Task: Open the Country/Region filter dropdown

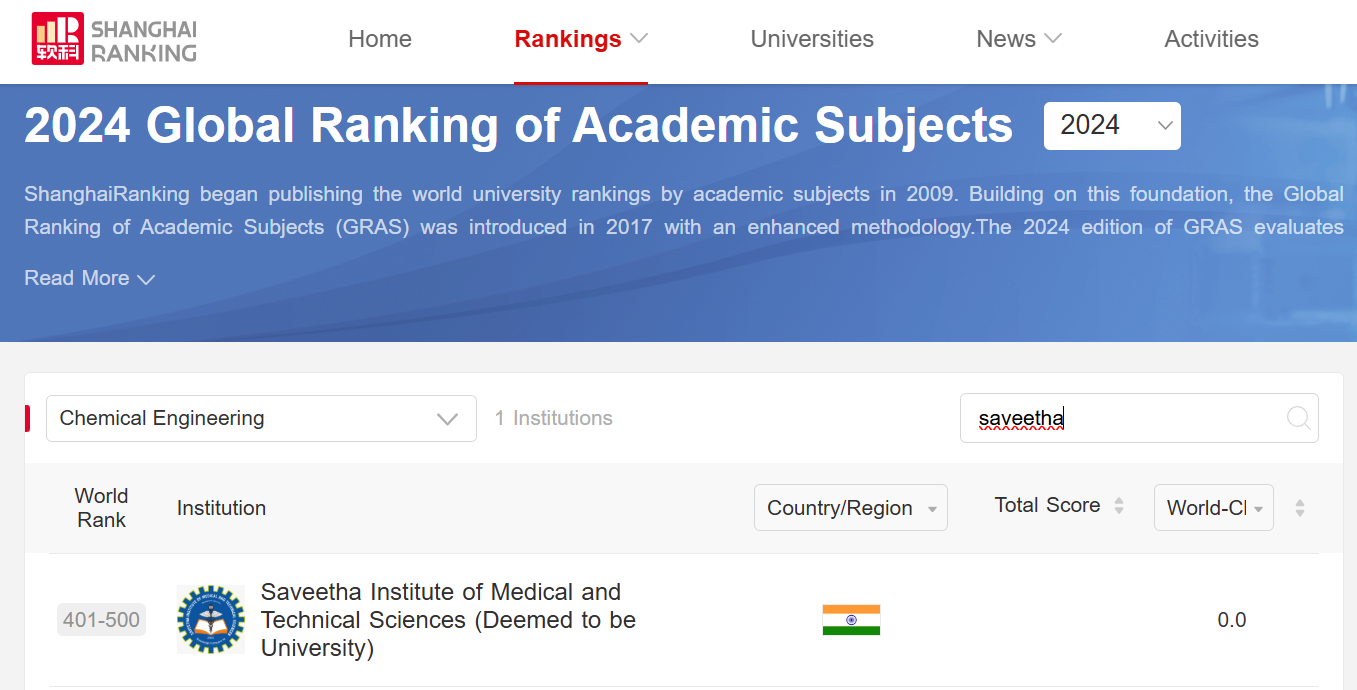Action: 850,508
